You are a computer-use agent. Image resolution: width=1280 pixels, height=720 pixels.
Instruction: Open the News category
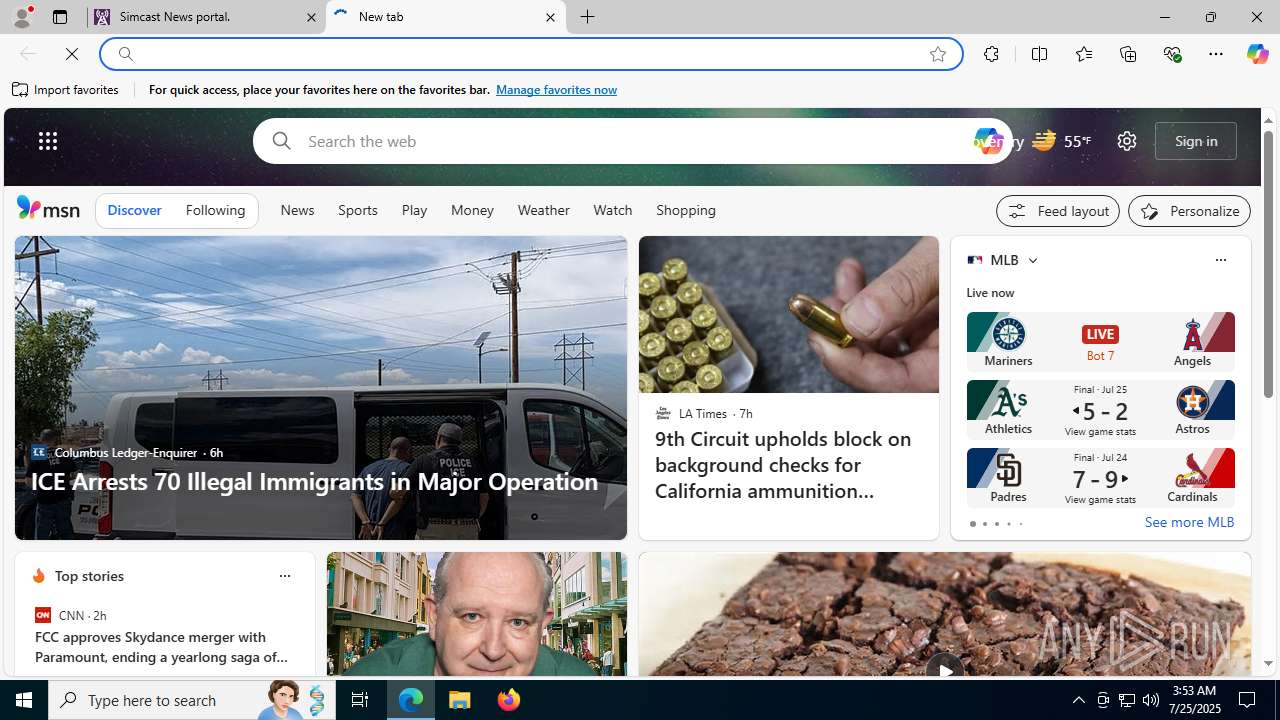(x=297, y=211)
